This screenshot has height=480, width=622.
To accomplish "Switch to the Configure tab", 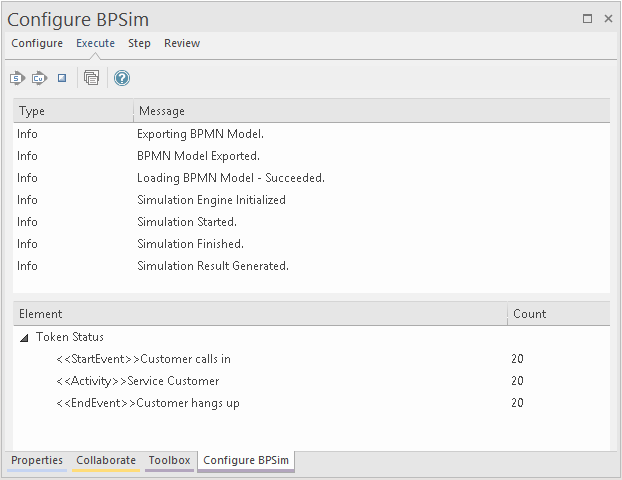I will pos(37,43).
